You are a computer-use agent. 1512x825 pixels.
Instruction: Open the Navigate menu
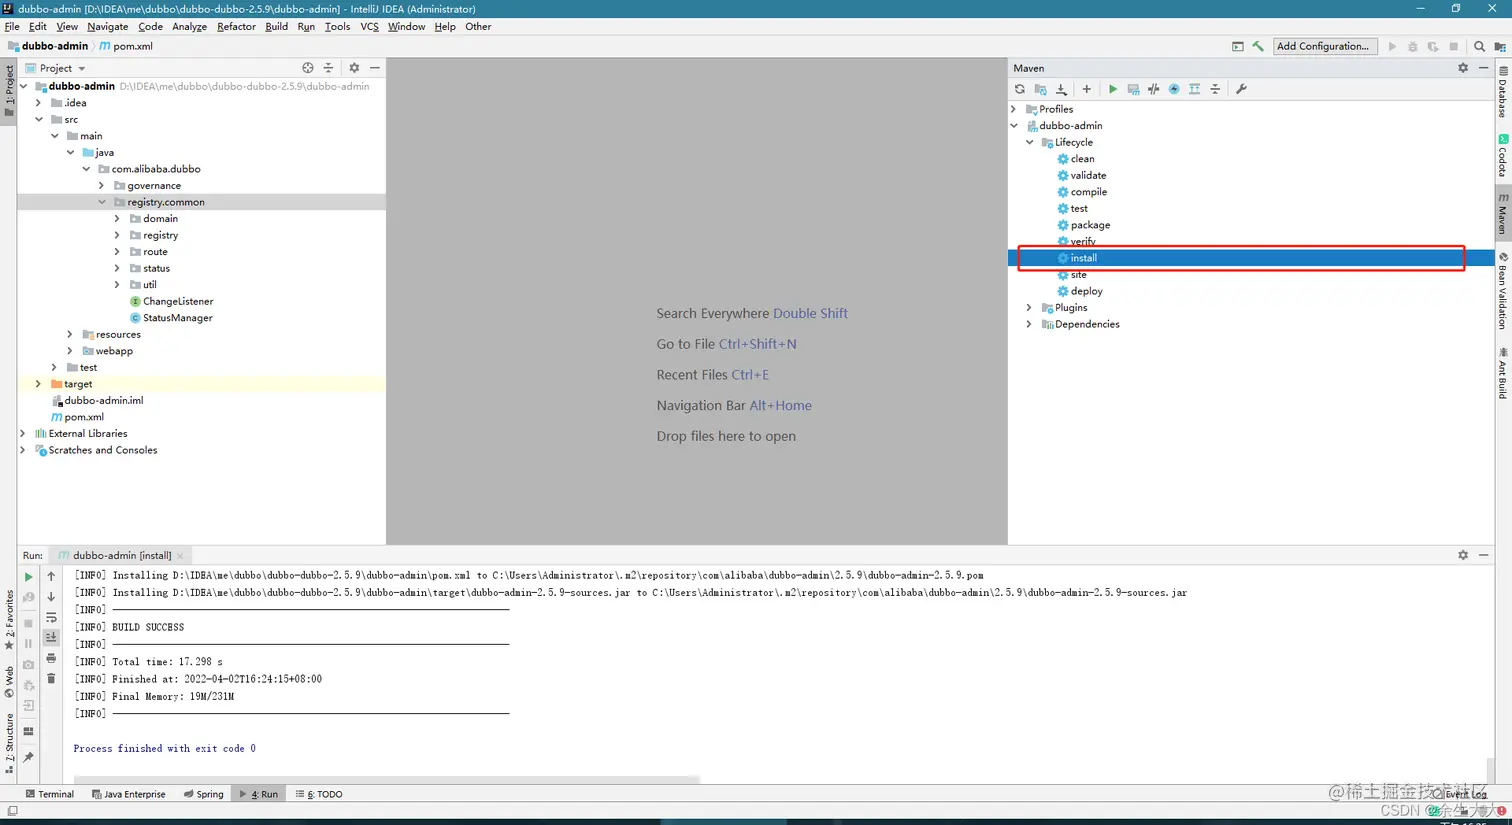point(107,27)
